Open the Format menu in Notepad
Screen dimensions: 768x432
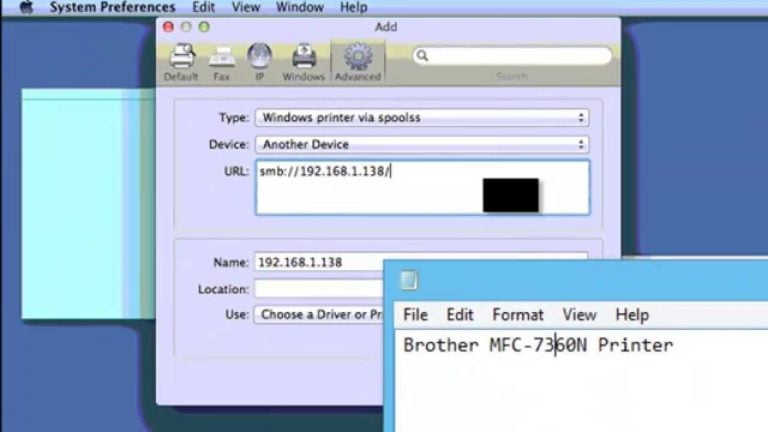518,315
